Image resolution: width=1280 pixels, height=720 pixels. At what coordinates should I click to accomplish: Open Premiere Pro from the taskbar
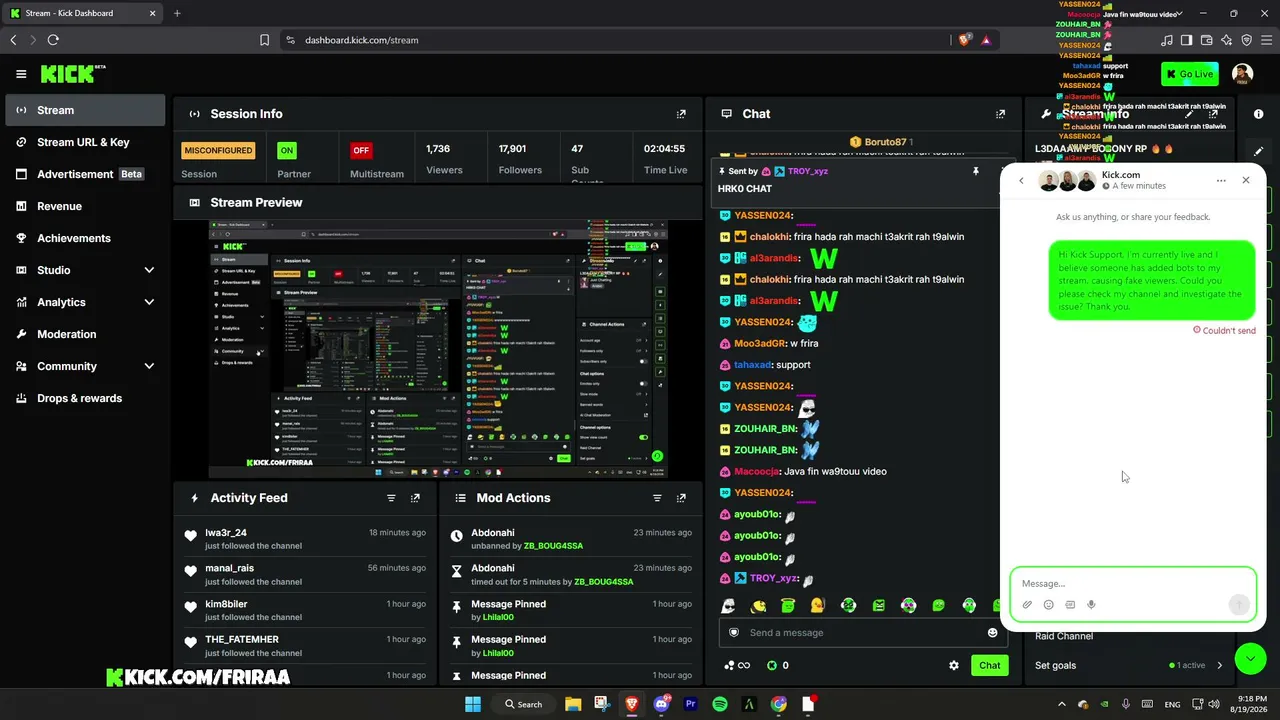[x=690, y=704]
